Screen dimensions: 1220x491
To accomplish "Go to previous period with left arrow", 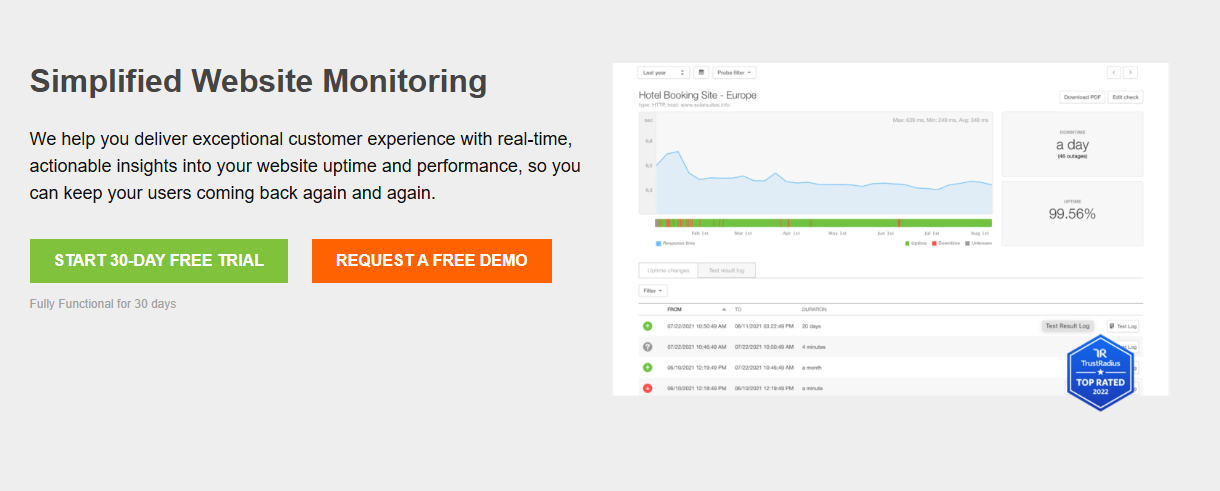I will coord(1114,73).
